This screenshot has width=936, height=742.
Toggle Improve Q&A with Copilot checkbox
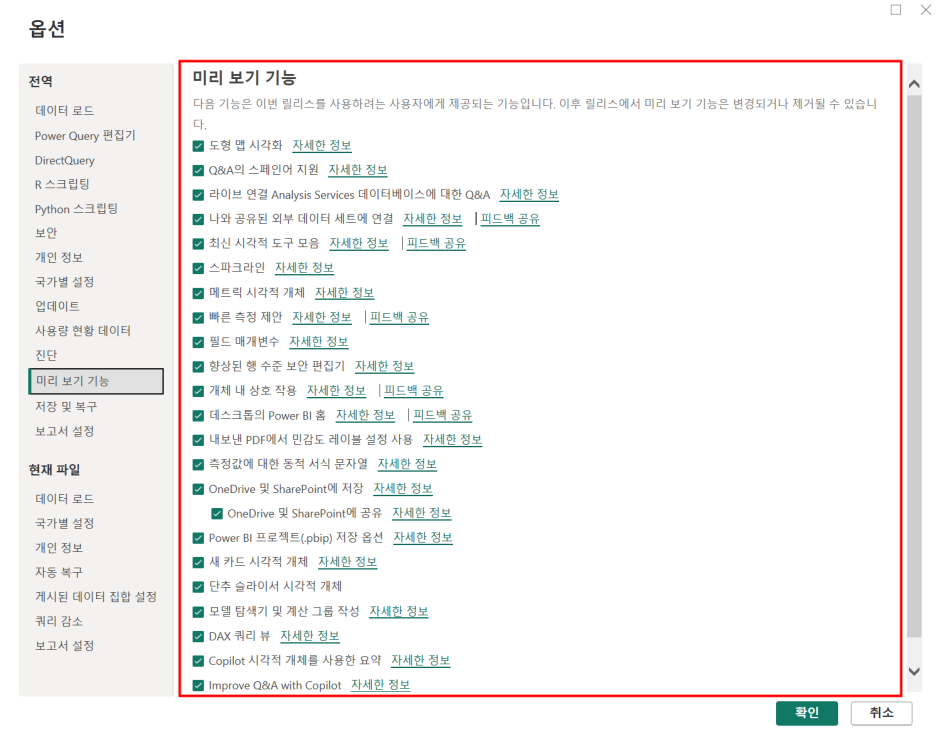pyautogui.click(x=198, y=685)
